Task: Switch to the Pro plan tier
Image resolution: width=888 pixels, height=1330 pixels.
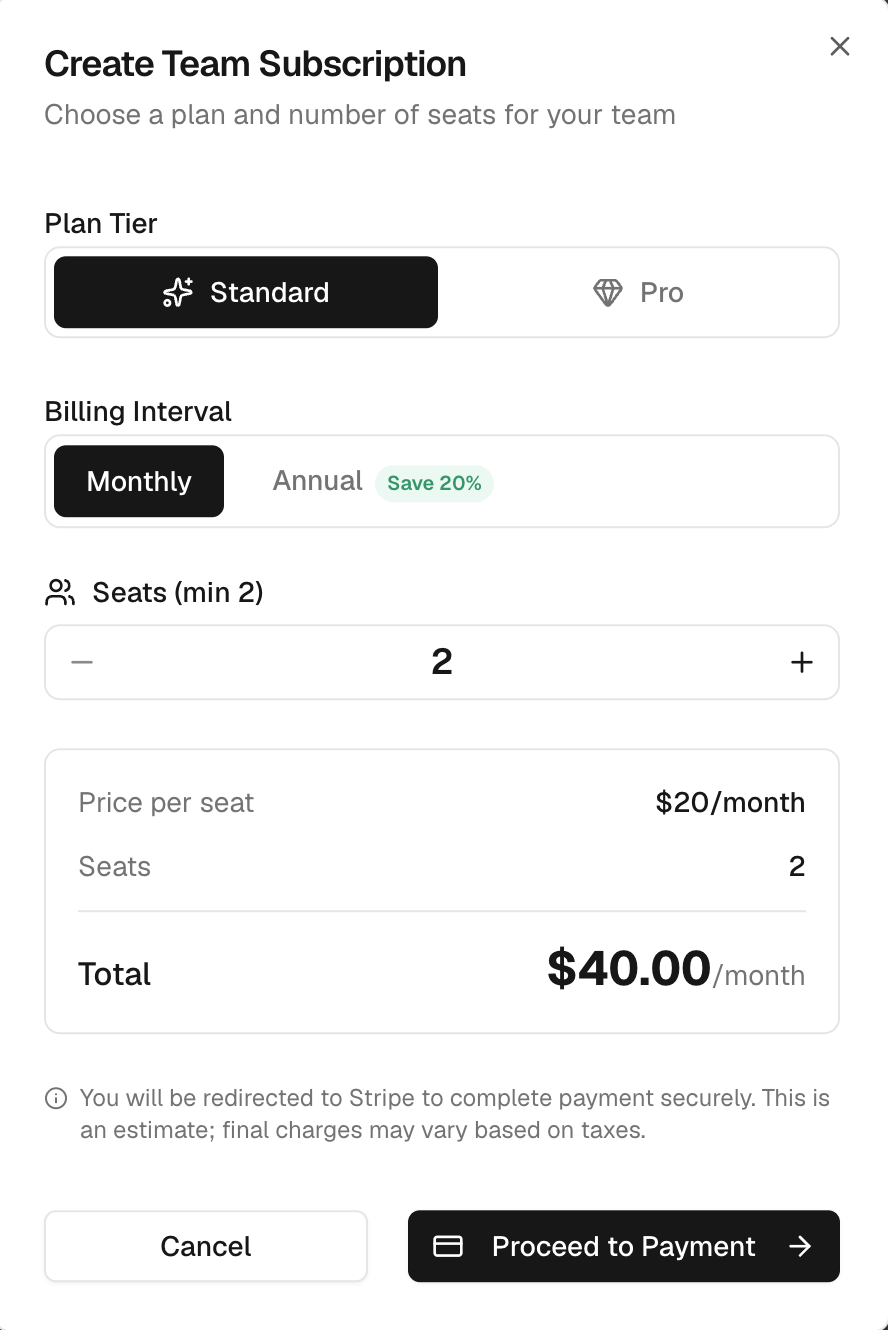Action: 638,293
